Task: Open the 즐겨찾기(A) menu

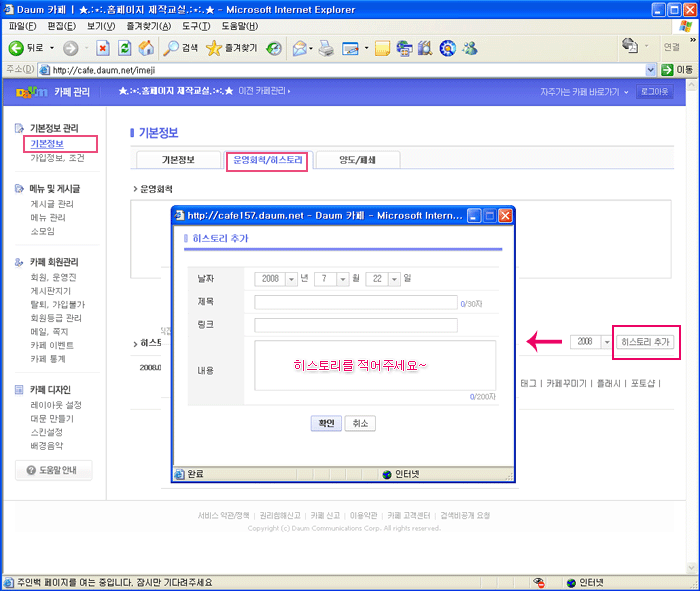Action: point(149,26)
